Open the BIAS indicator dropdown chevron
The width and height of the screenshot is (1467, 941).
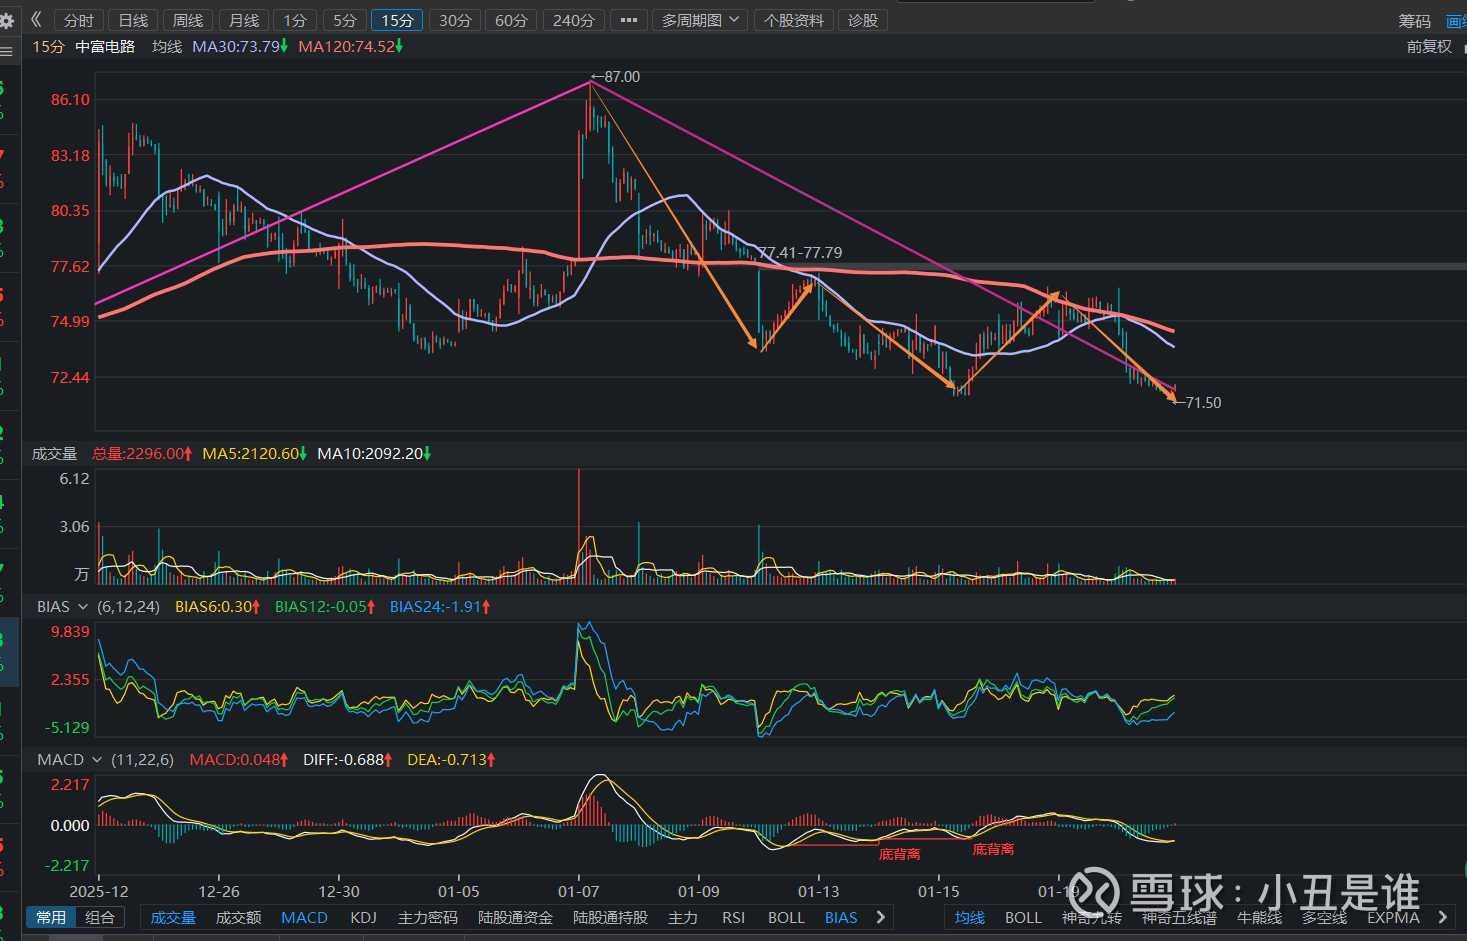(x=83, y=607)
